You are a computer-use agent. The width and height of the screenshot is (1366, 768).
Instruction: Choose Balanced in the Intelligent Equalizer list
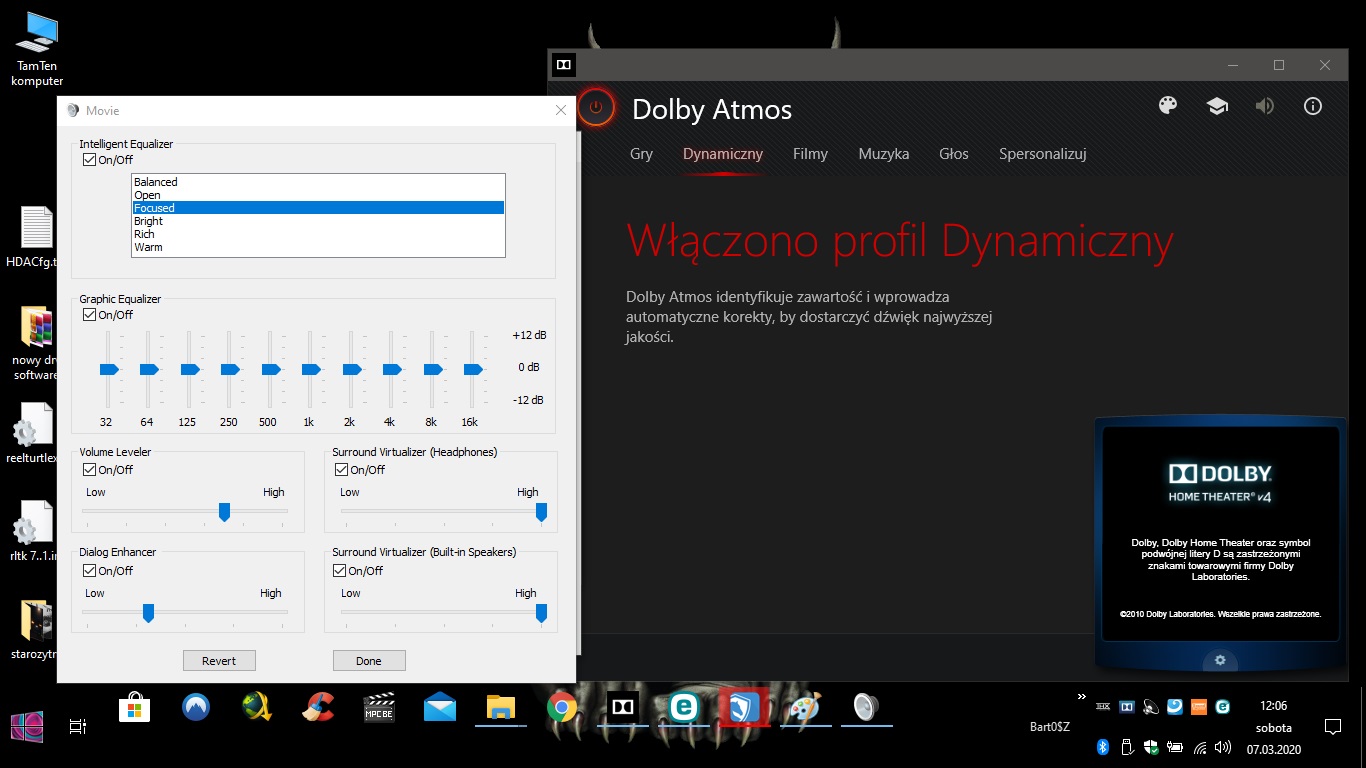tap(318, 182)
